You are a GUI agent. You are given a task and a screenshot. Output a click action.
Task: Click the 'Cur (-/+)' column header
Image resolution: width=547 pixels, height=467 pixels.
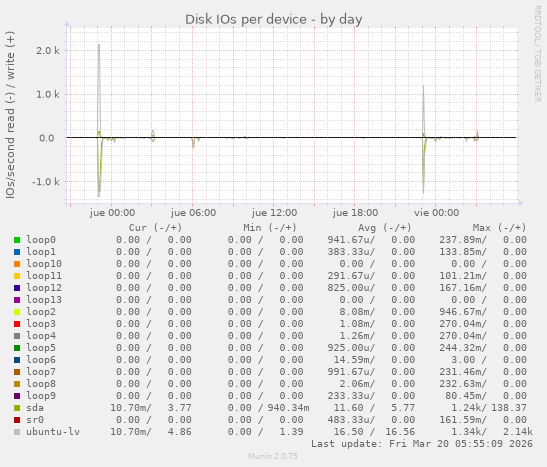(156, 228)
